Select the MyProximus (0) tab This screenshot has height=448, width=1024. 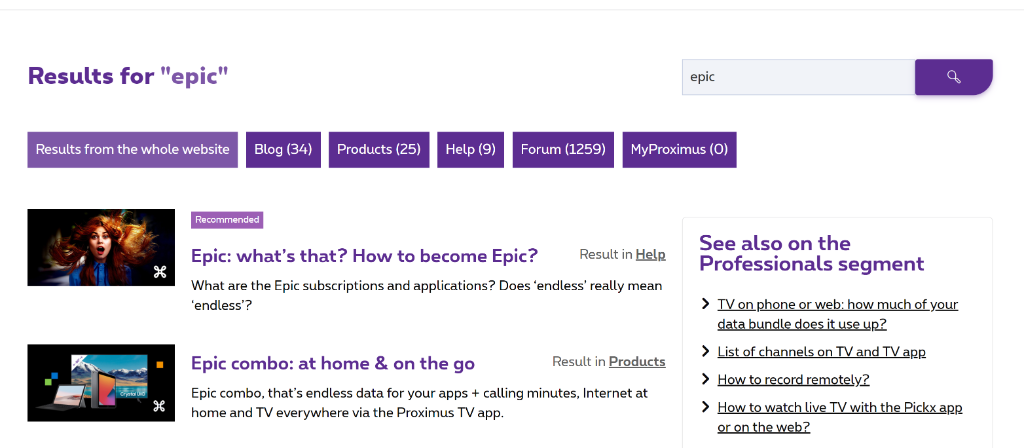tap(679, 150)
